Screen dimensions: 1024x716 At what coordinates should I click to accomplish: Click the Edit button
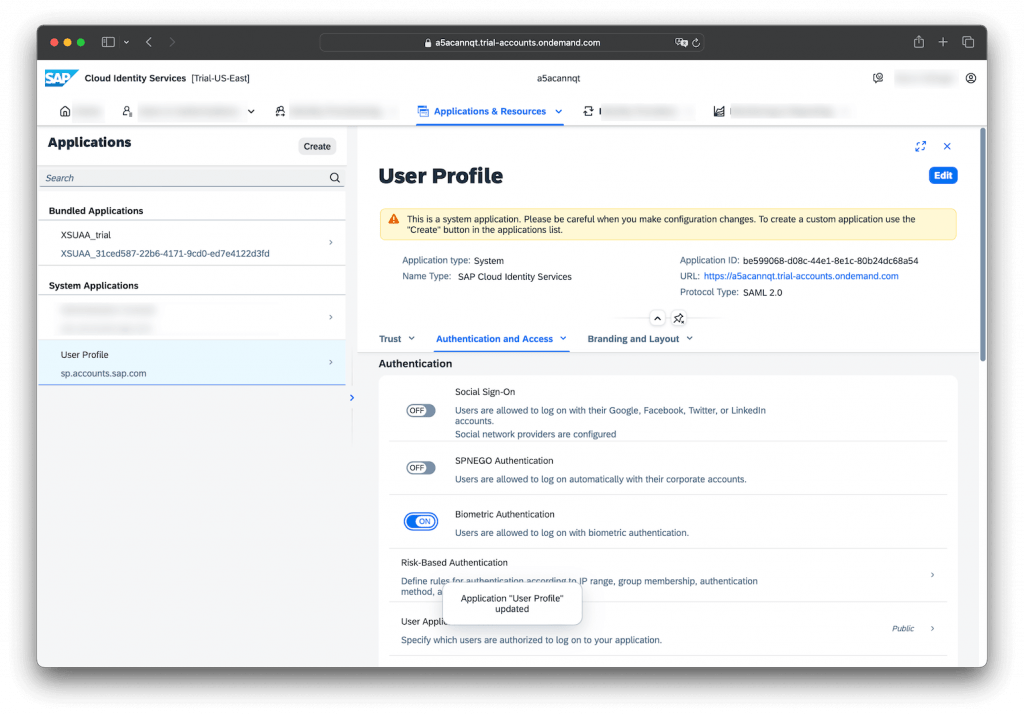click(942, 175)
